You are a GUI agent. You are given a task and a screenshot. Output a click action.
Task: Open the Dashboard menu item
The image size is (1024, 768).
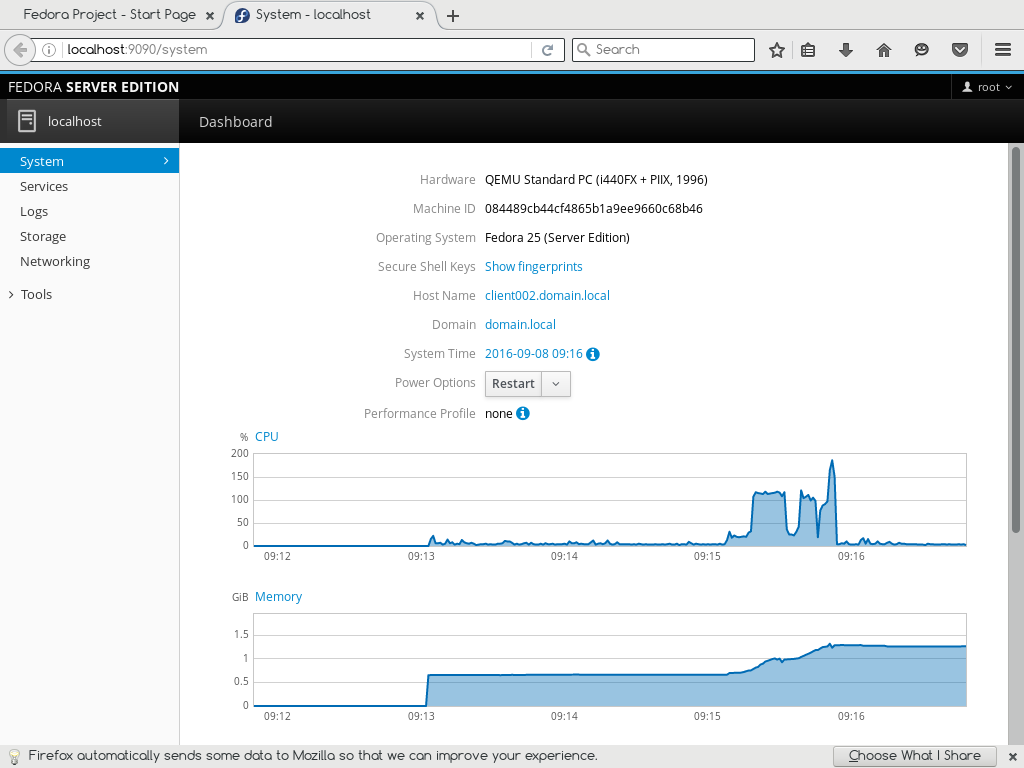[236, 122]
